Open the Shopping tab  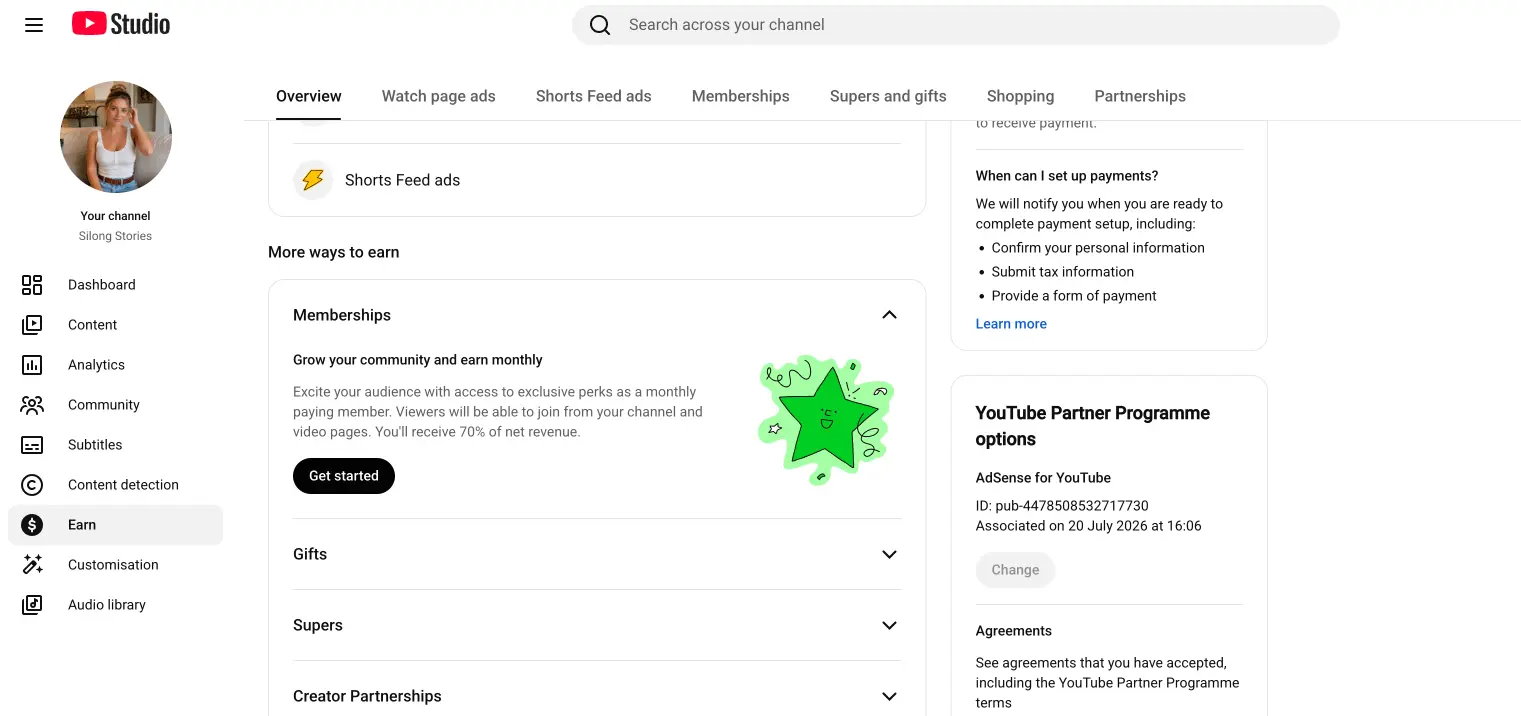[1020, 96]
